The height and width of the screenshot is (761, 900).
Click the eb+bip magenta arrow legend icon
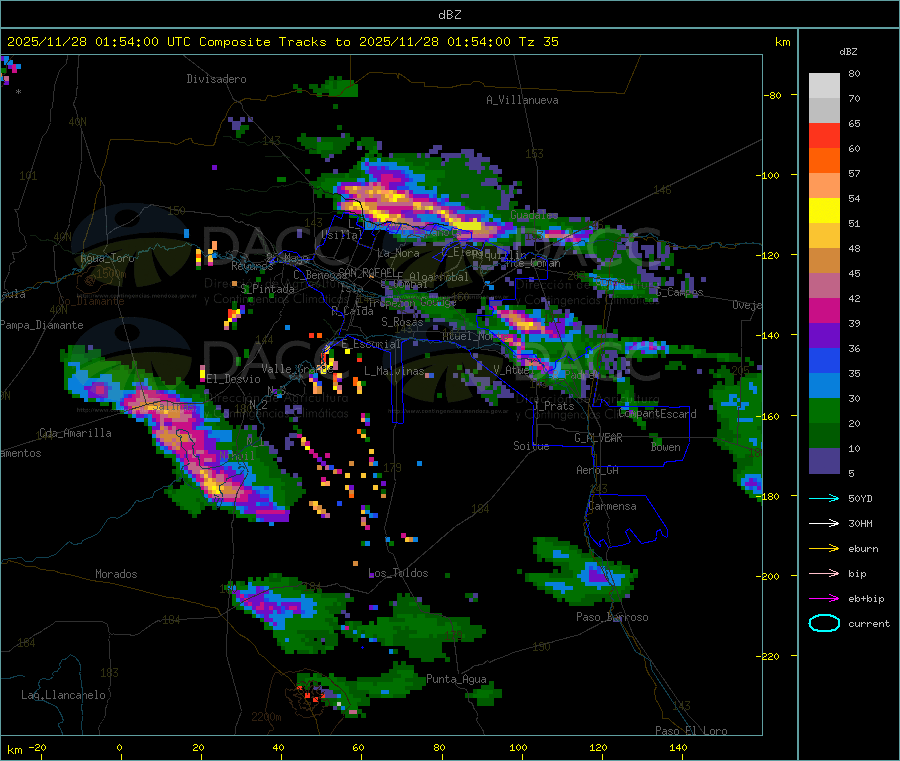[x=824, y=598]
